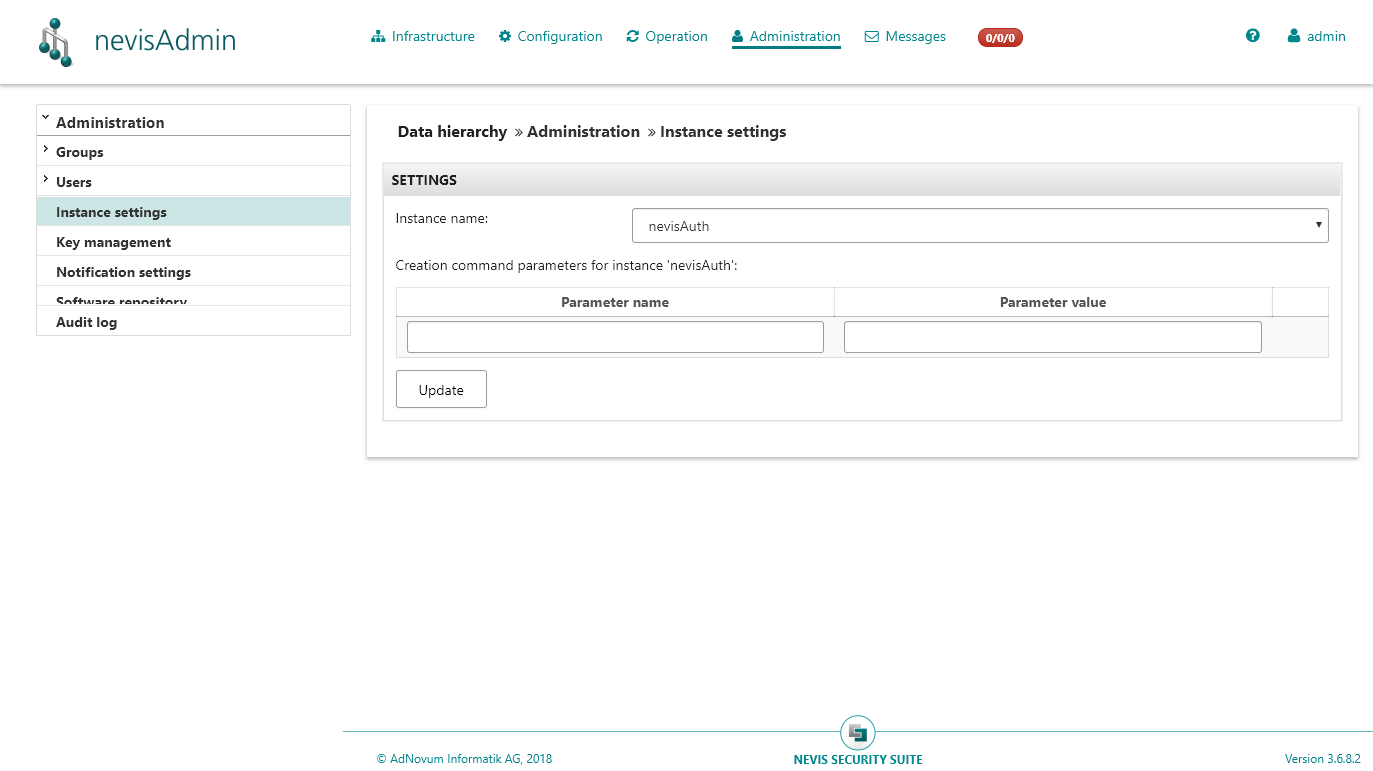Click the 'Parameter value' column header
This screenshot has height=771, width=1373.
click(x=1053, y=302)
